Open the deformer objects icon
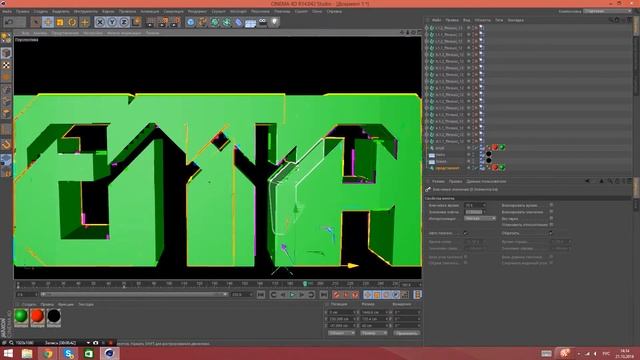640x360 pixels. coord(238,22)
